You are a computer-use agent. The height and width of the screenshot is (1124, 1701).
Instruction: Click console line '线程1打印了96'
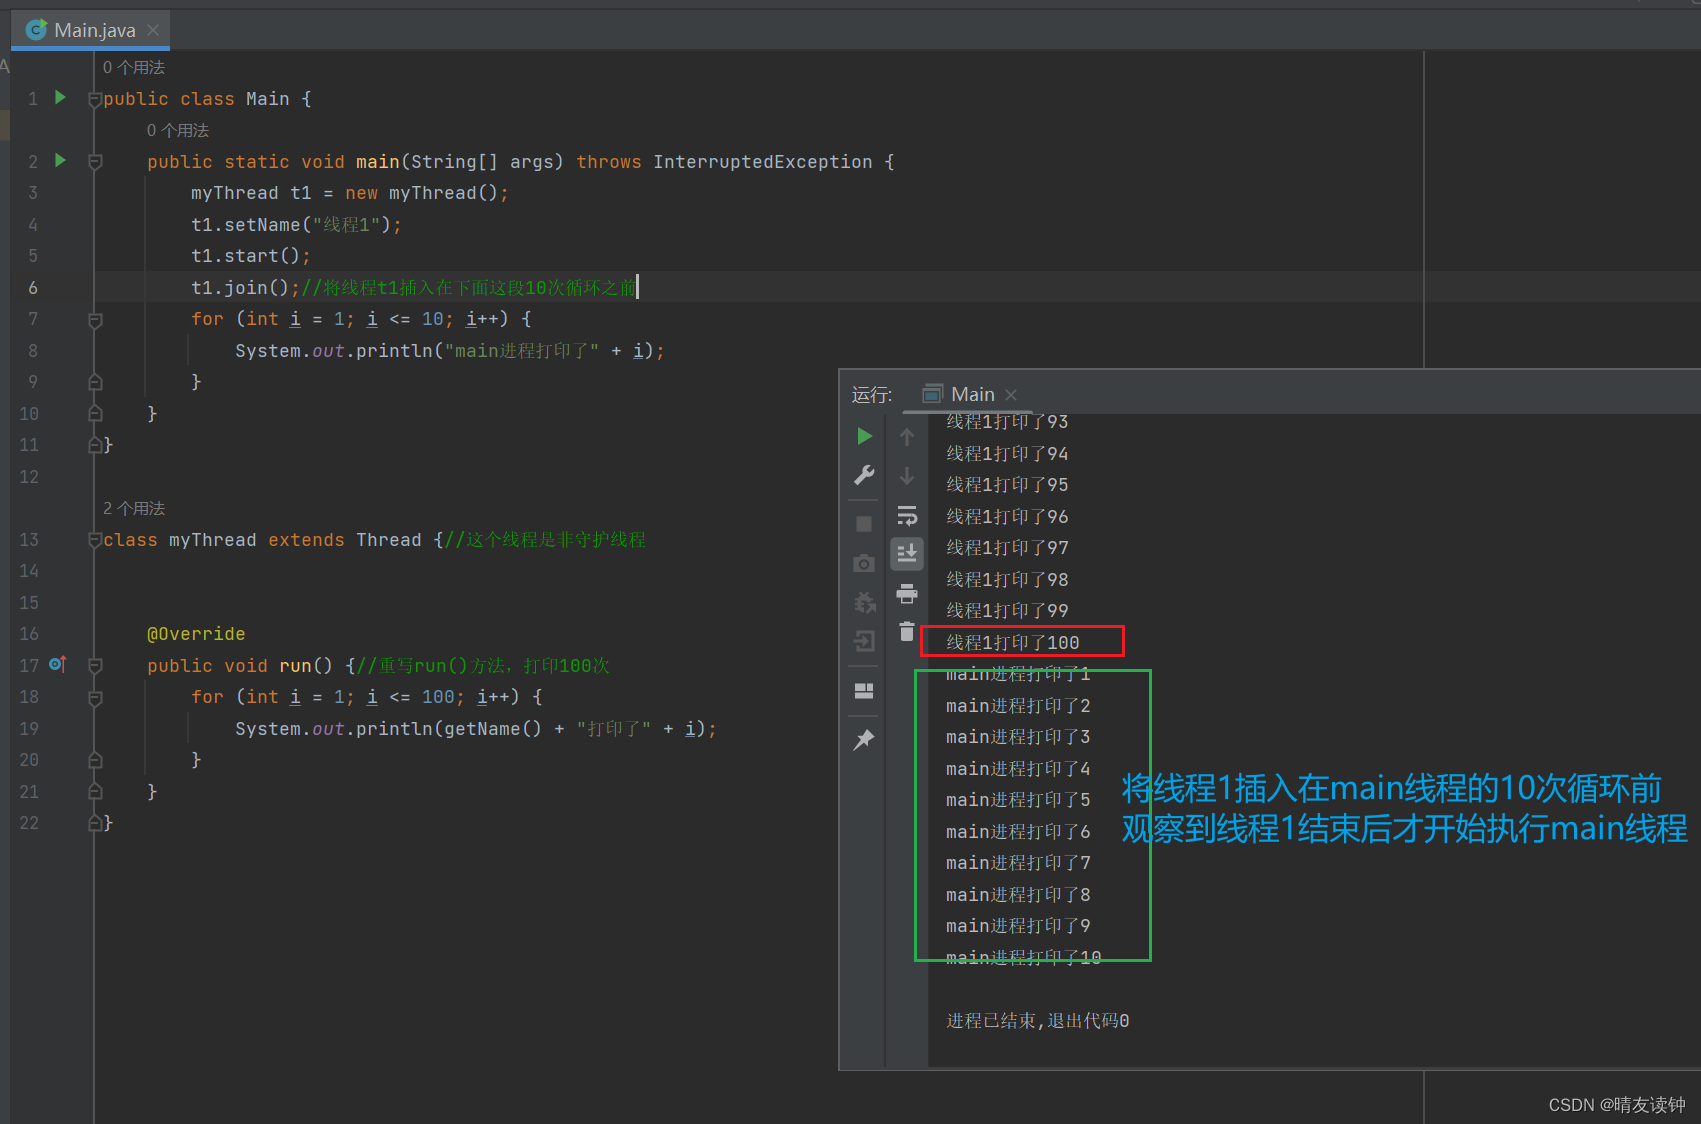(1007, 516)
